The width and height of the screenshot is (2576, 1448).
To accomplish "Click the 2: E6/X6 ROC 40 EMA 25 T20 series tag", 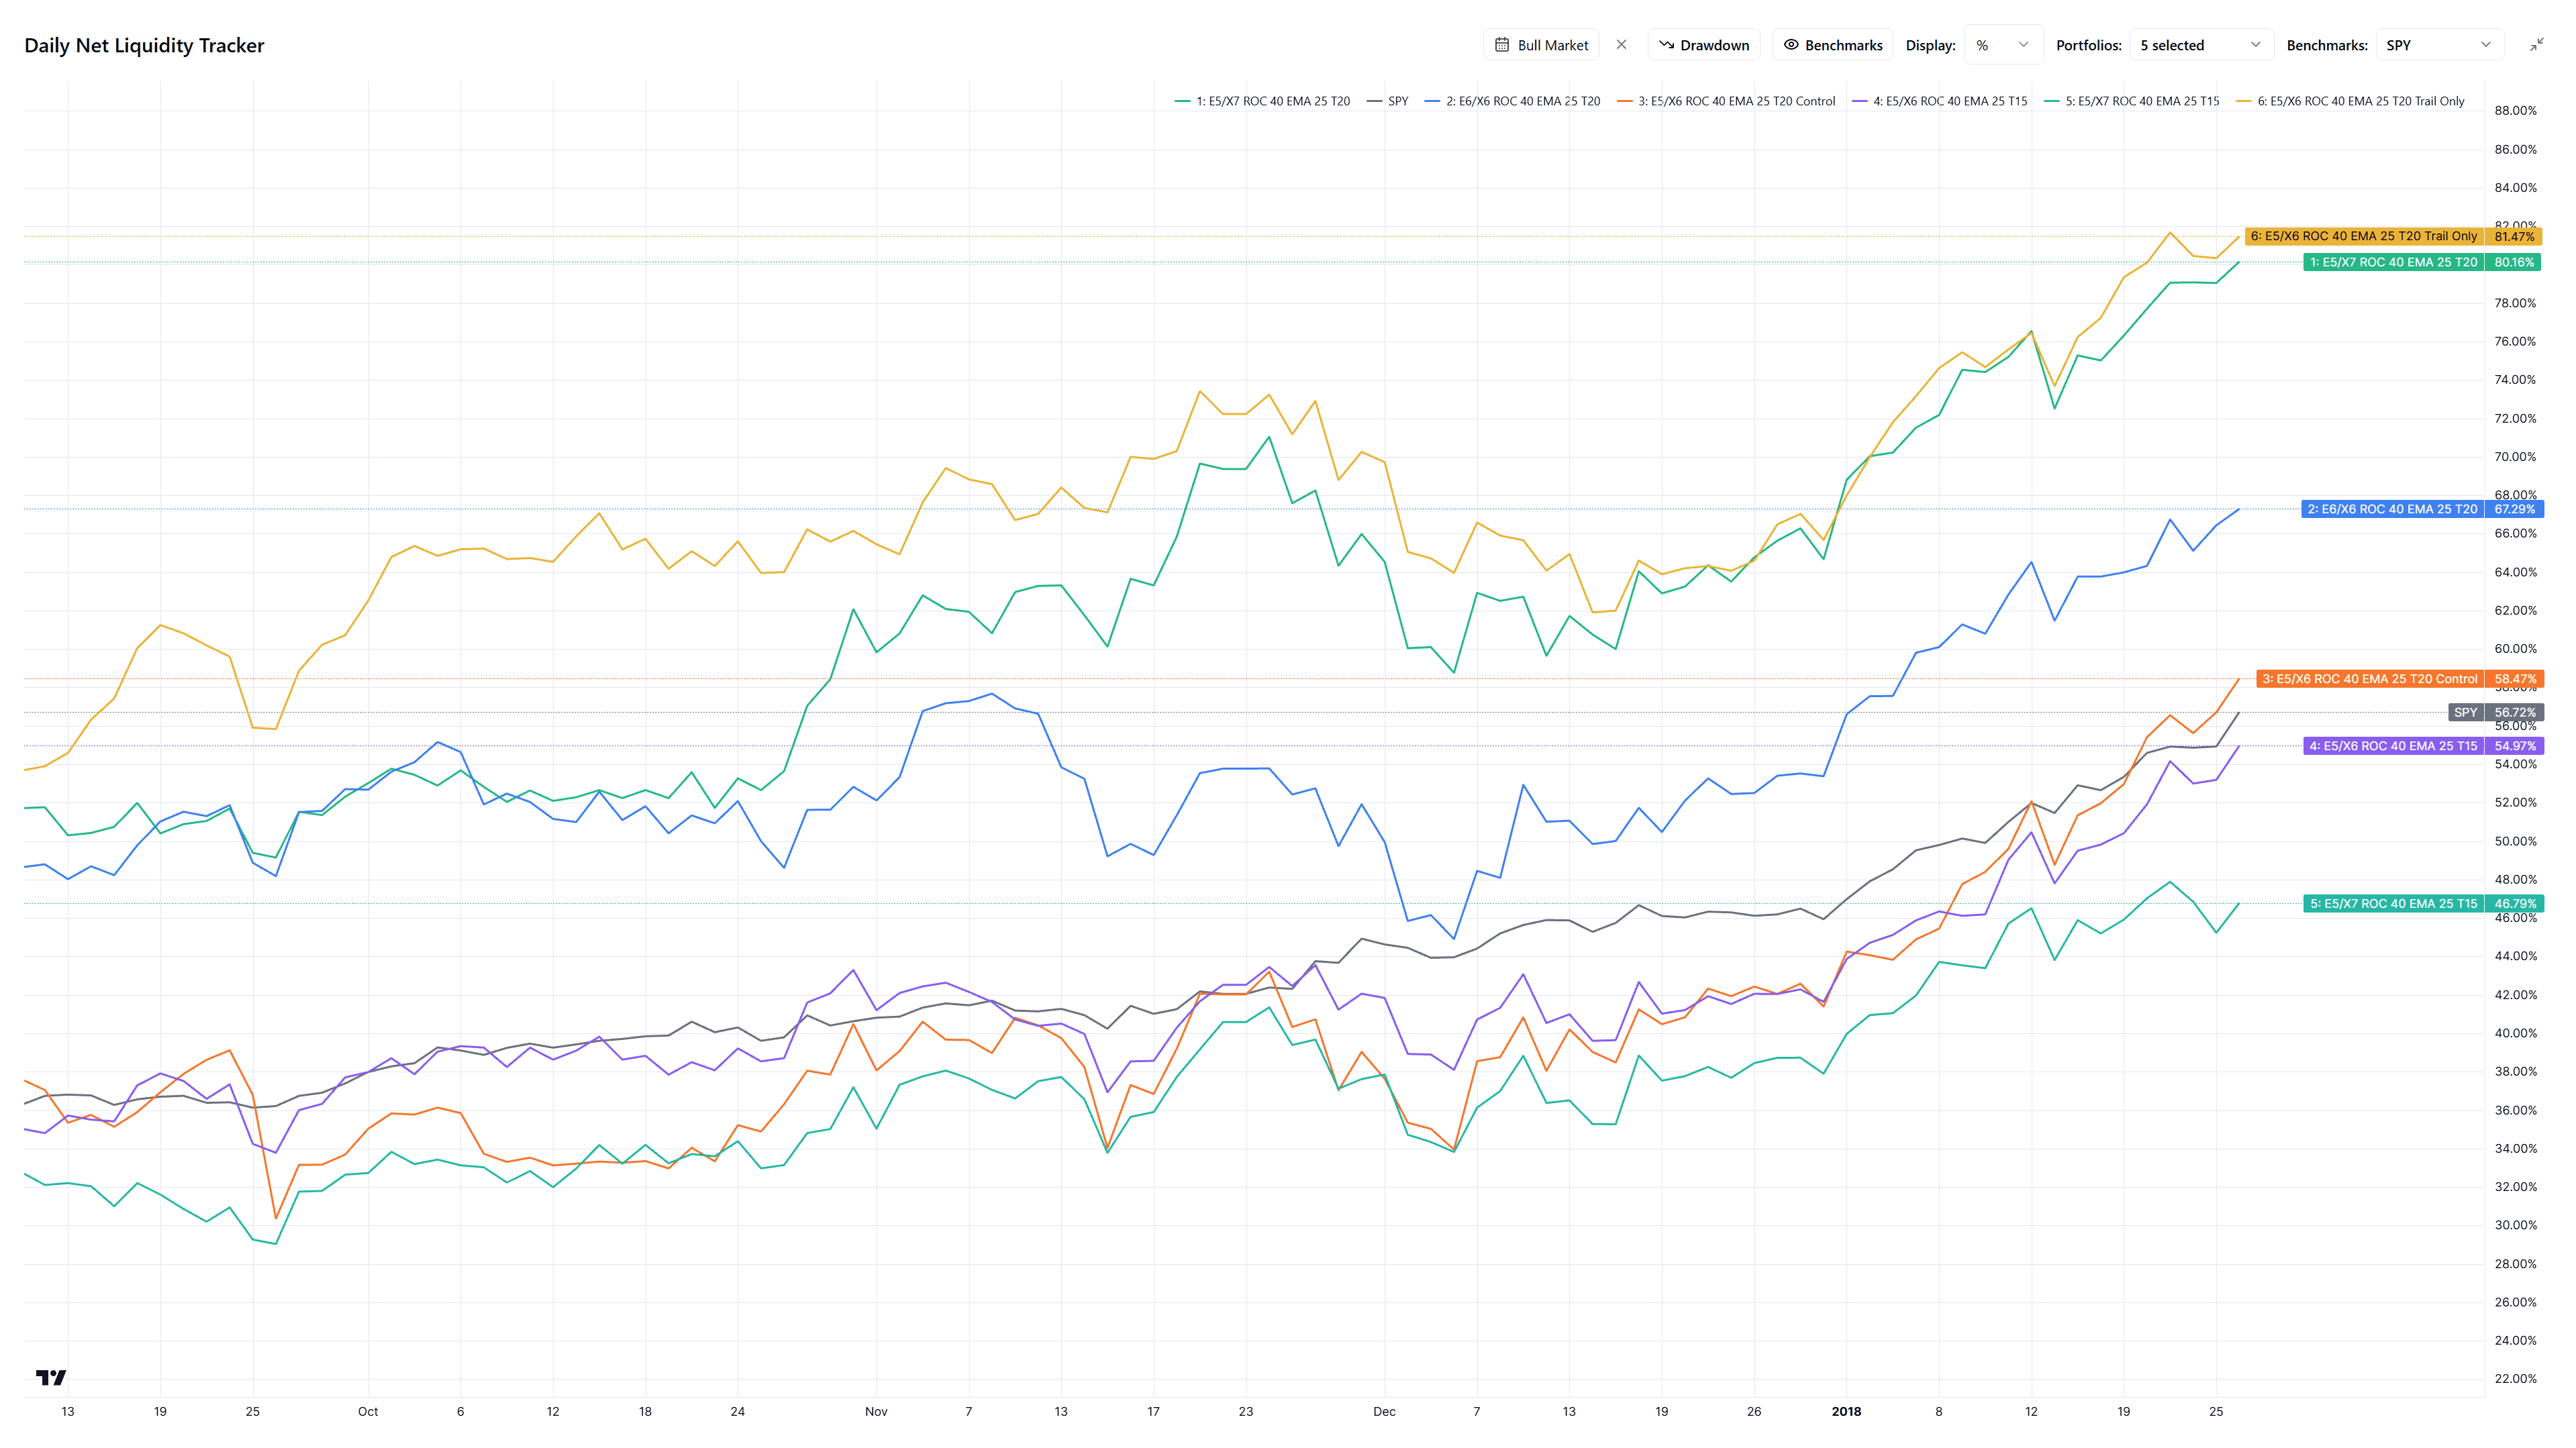I will tap(2393, 509).
